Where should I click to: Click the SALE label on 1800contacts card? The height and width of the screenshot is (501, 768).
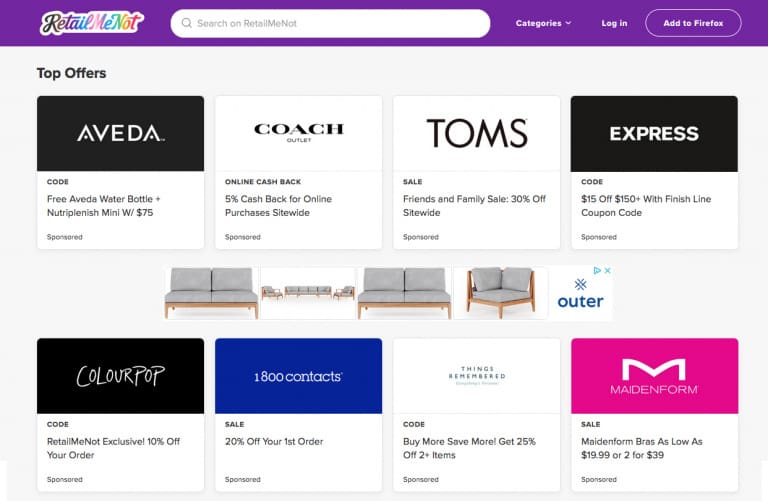coord(234,424)
